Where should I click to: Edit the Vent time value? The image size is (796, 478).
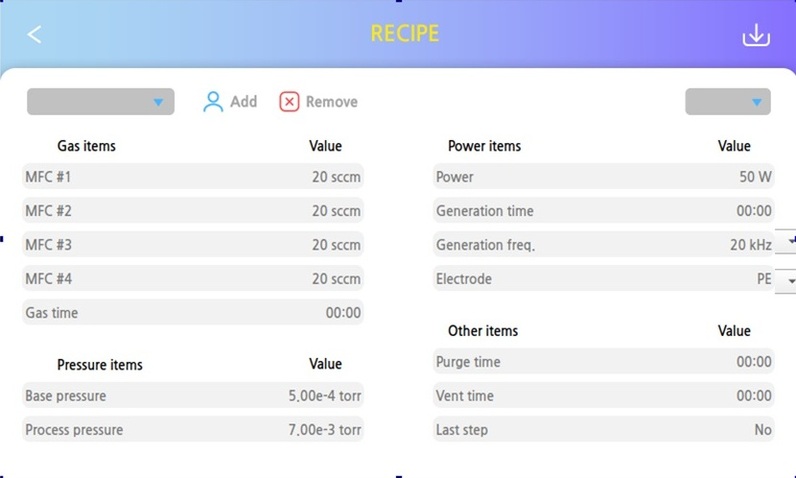click(754, 395)
